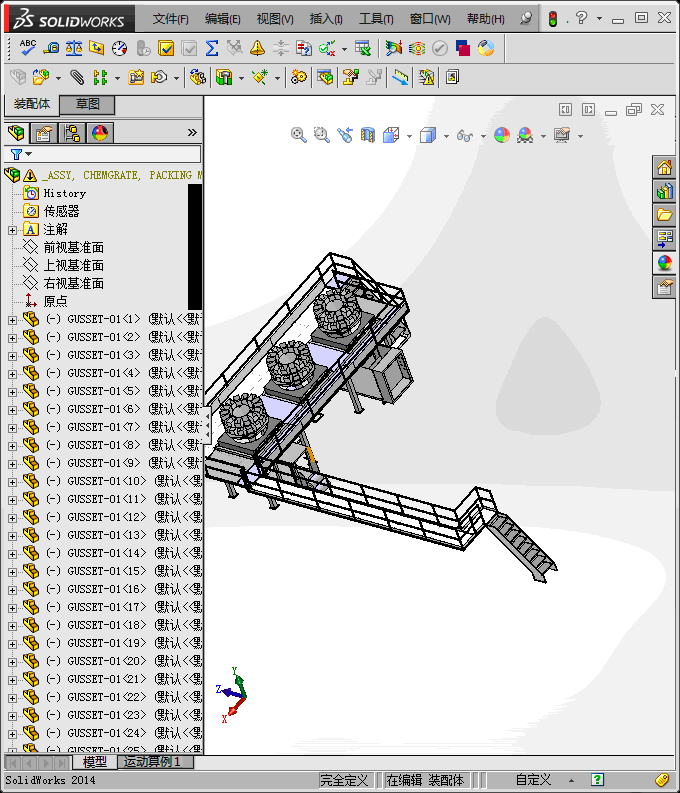
Task: Open the Performance Evaluation gauge icon
Action: [120, 48]
